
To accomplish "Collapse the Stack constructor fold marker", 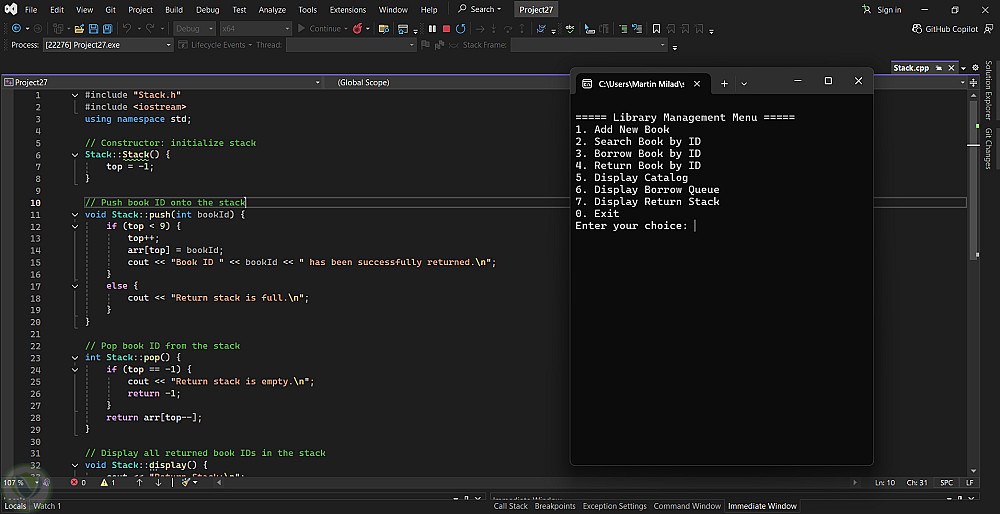I will [x=75, y=155].
